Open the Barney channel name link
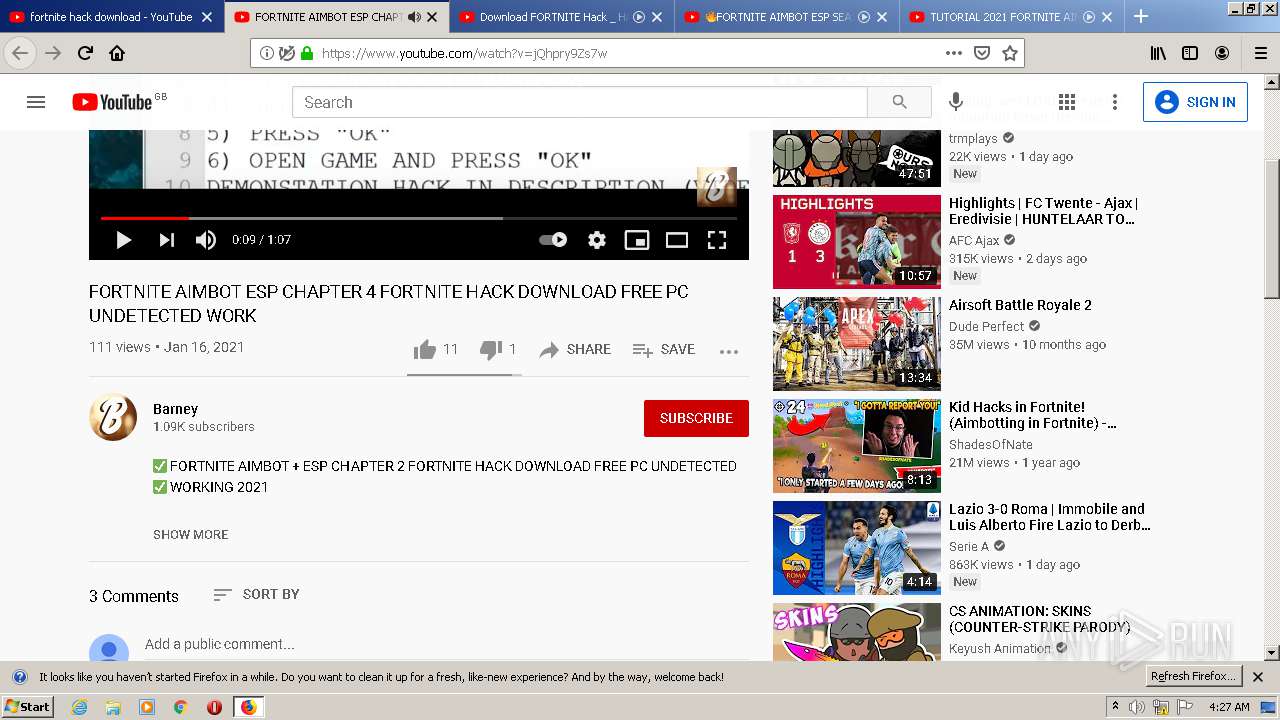This screenshot has height=720, width=1280. (175, 409)
